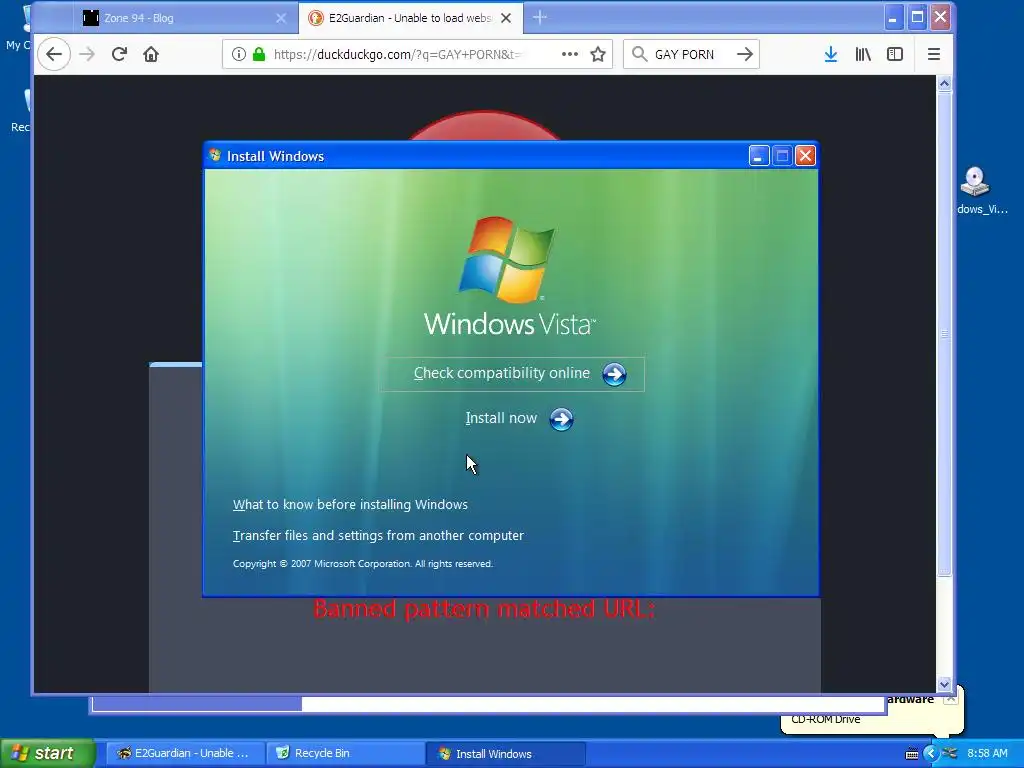Select Install Windows taskbar button
Image resolution: width=1024 pixels, height=768 pixels.
point(505,753)
